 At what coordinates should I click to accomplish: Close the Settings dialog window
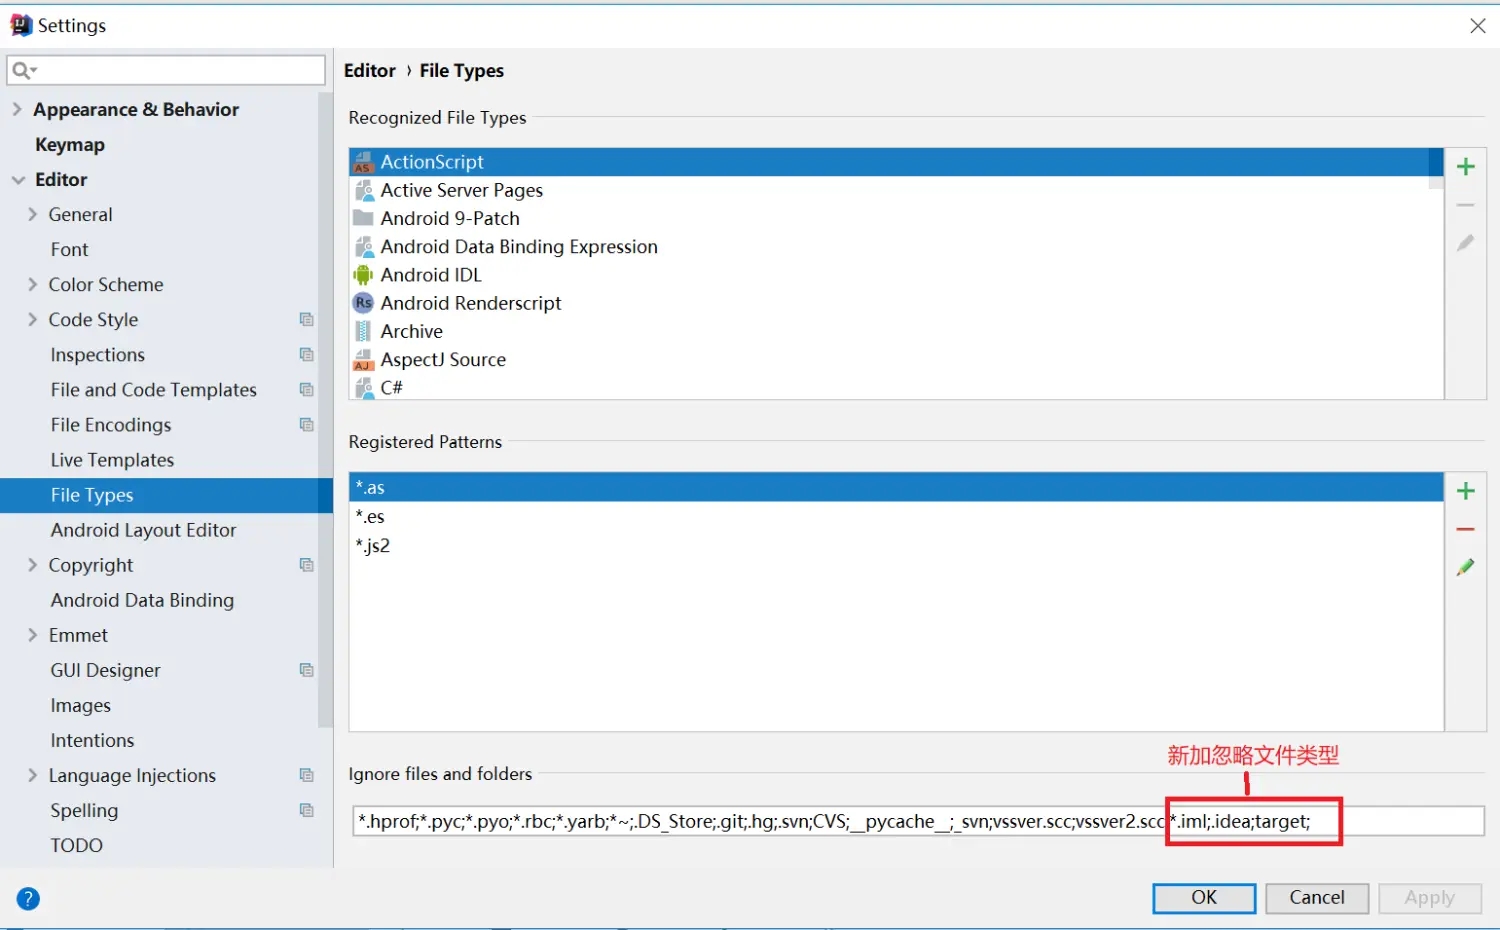coord(1478,26)
